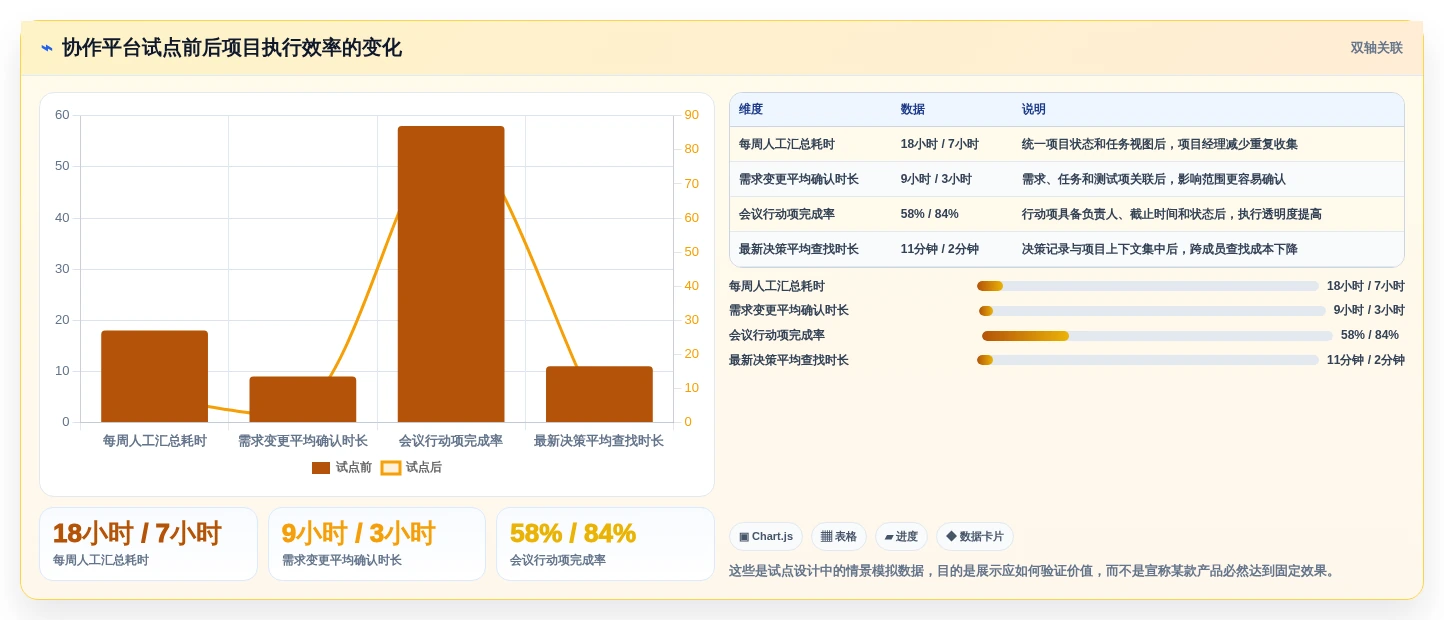The width and height of the screenshot is (1444, 620).
Task: Click the 数据 column header
Action: point(912,110)
